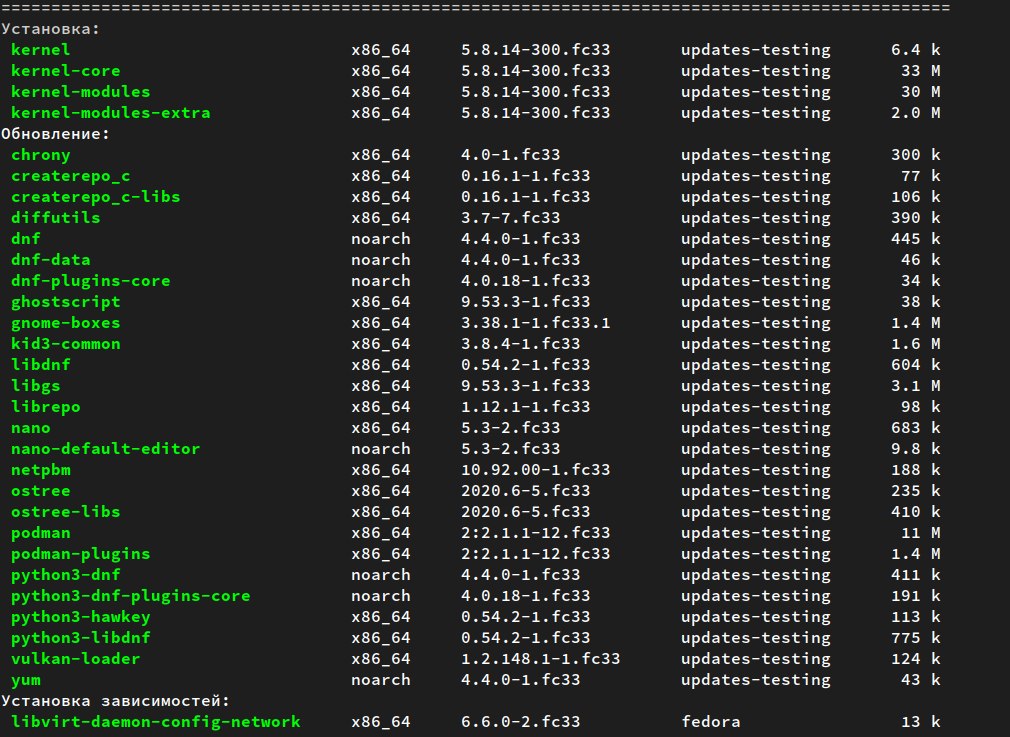The image size is (1010, 737).
Task: Click the ghostscript package name
Action: point(66,302)
